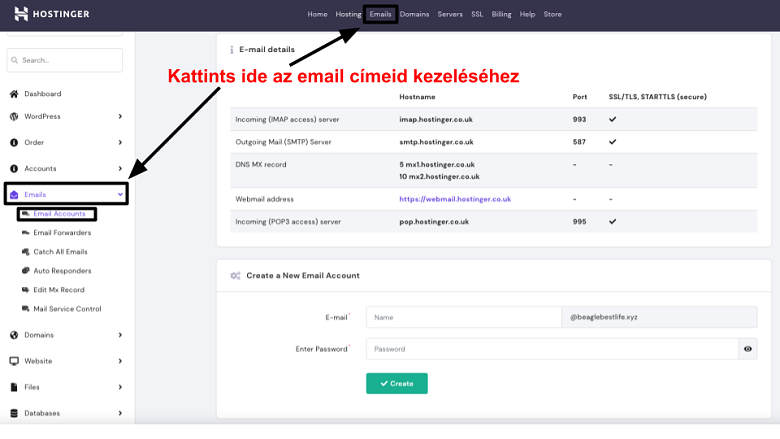The image size is (780, 439).
Task: Collapse the Emails sidebar section
Action: tap(120, 194)
